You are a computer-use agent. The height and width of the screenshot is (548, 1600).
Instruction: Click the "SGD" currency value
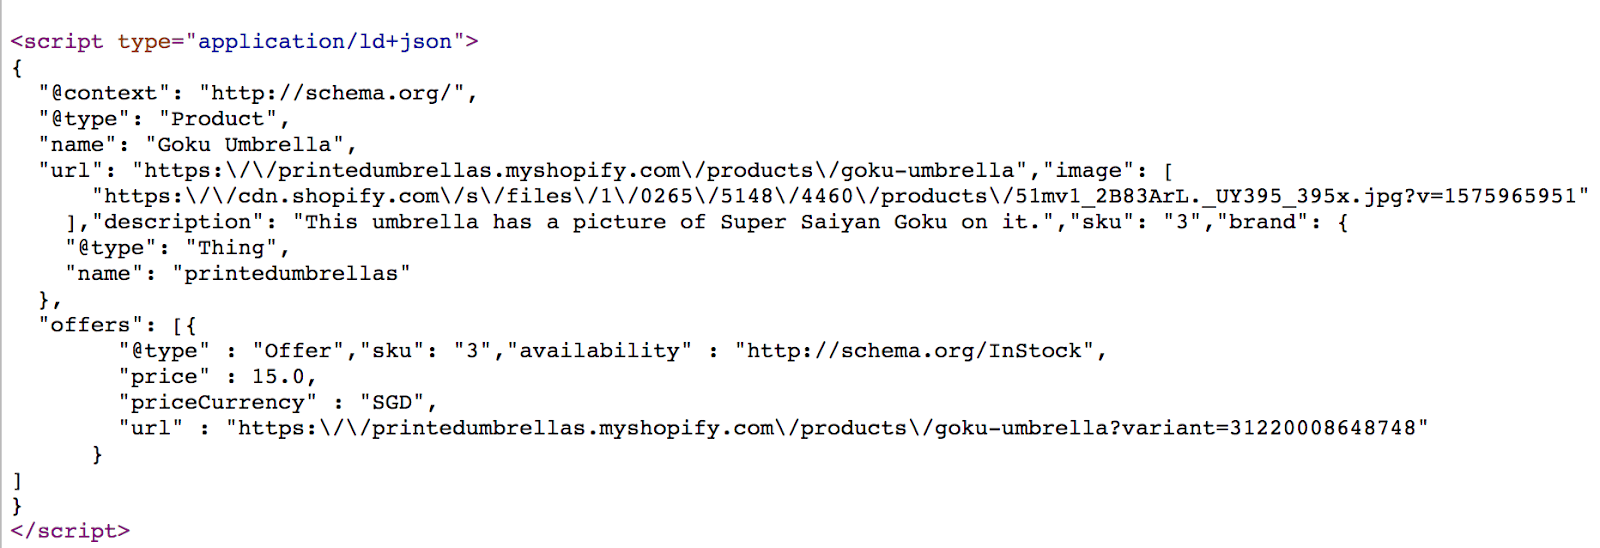[392, 403]
